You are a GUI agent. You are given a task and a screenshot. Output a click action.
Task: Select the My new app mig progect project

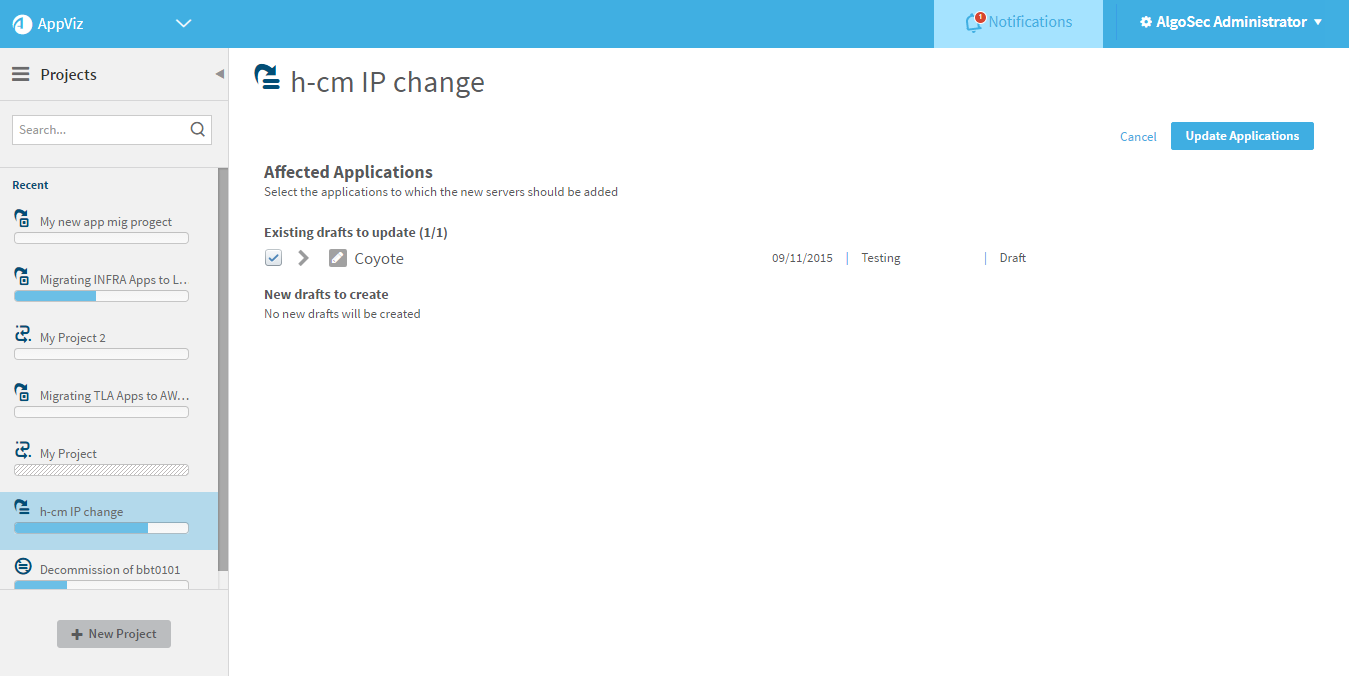(105, 222)
